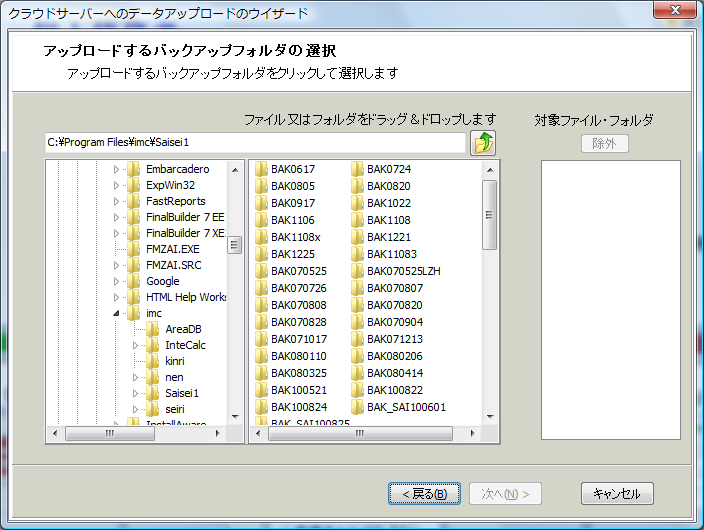Select the BAK1108x folder
This screenshot has width=704, height=530.
[x=295, y=237]
